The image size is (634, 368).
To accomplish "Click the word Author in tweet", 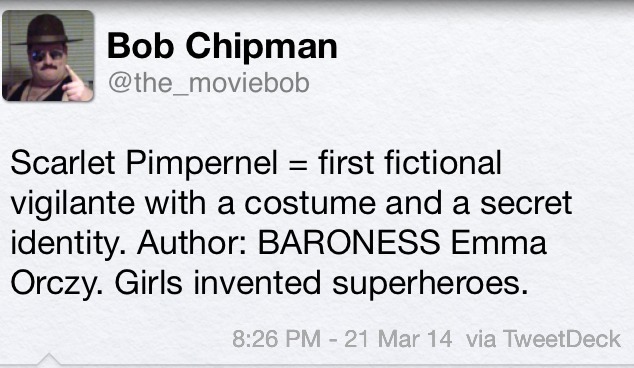I will click(x=192, y=243).
